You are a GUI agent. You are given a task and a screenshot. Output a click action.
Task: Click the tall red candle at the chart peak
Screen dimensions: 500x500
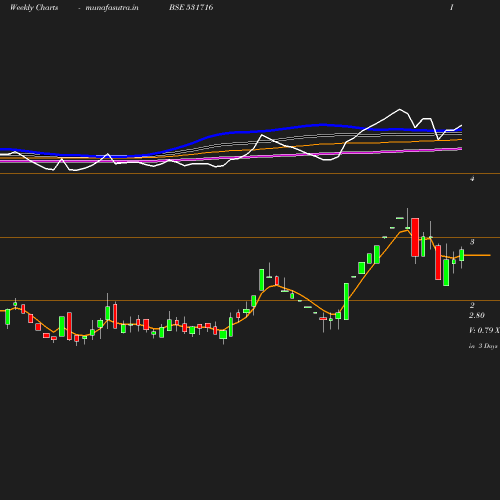tap(415, 237)
